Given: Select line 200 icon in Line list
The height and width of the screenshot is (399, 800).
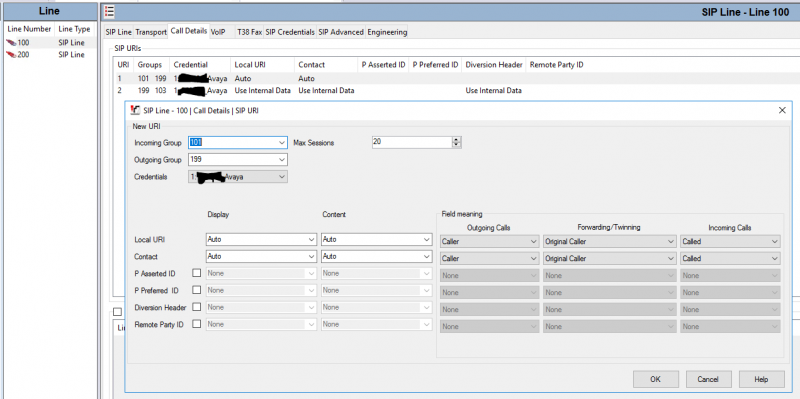Looking at the screenshot, I should (x=11, y=55).
